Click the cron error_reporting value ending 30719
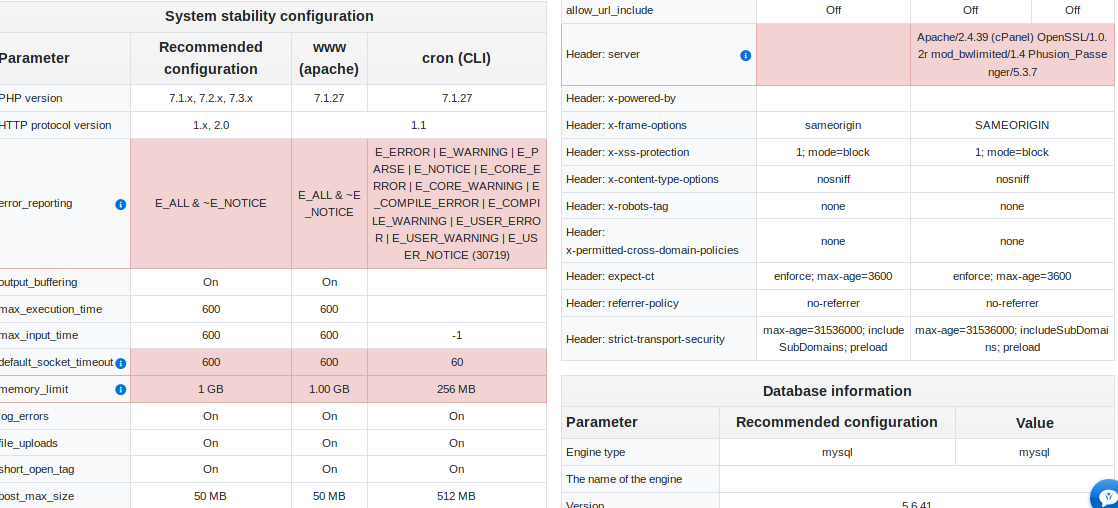 point(457,203)
